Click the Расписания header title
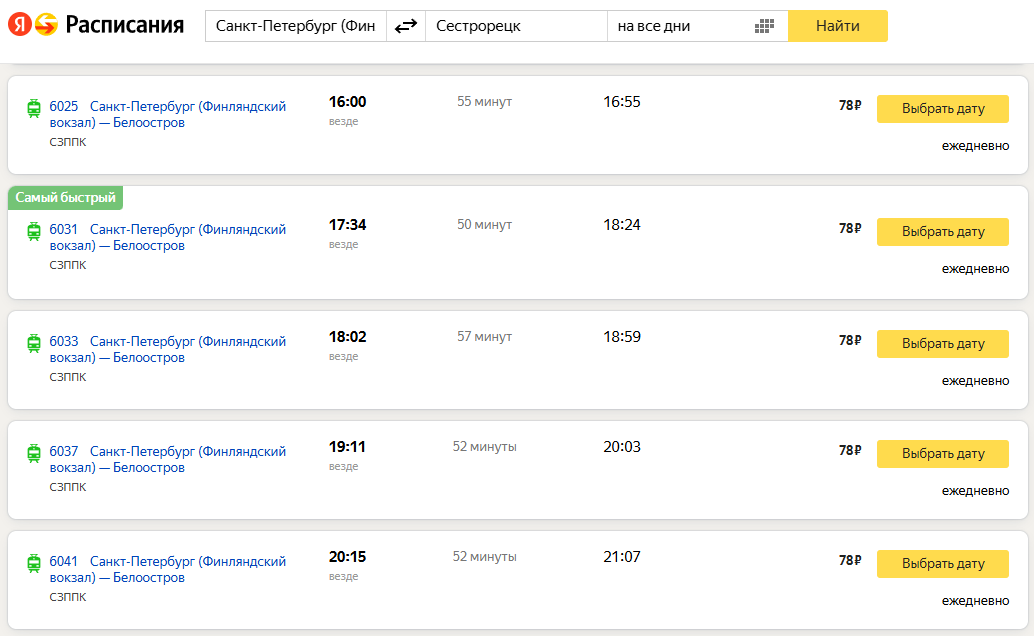Viewport: 1034px width, 636px height. (x=125, y=26)
